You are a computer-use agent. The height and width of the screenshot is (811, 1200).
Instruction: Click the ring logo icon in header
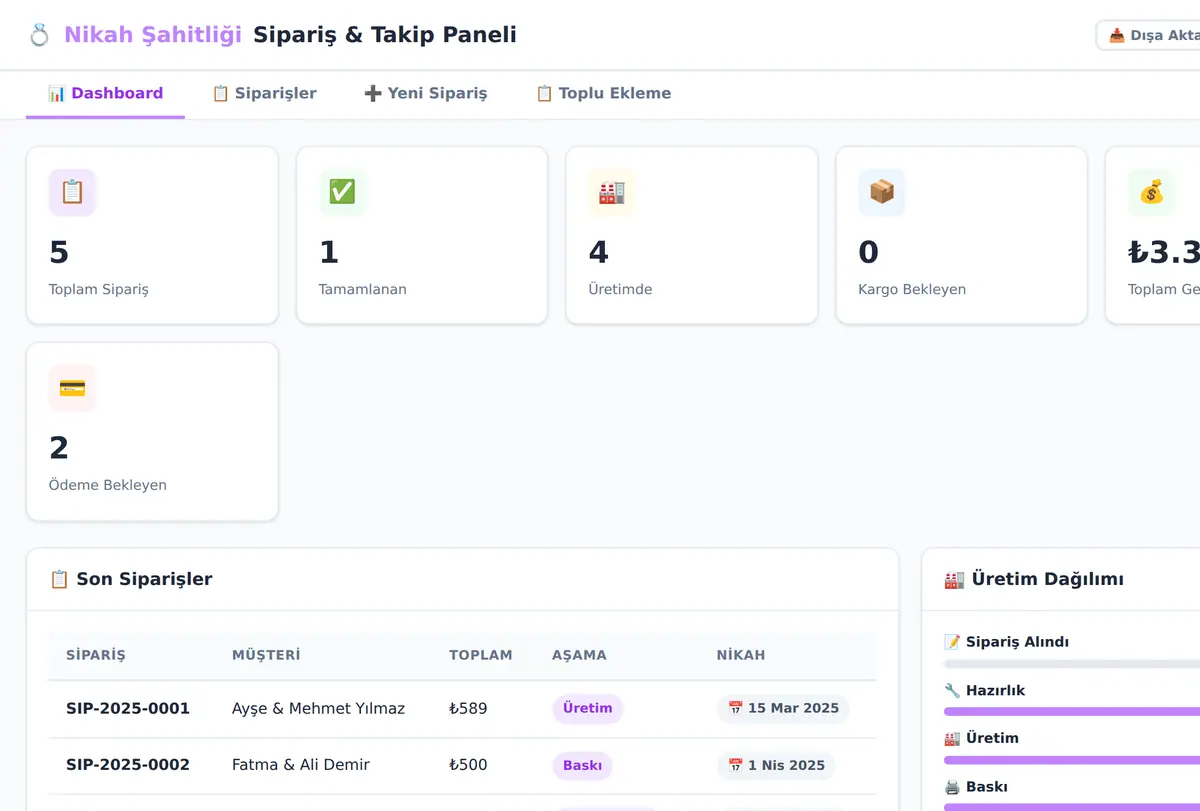click(x=39, y=35)
